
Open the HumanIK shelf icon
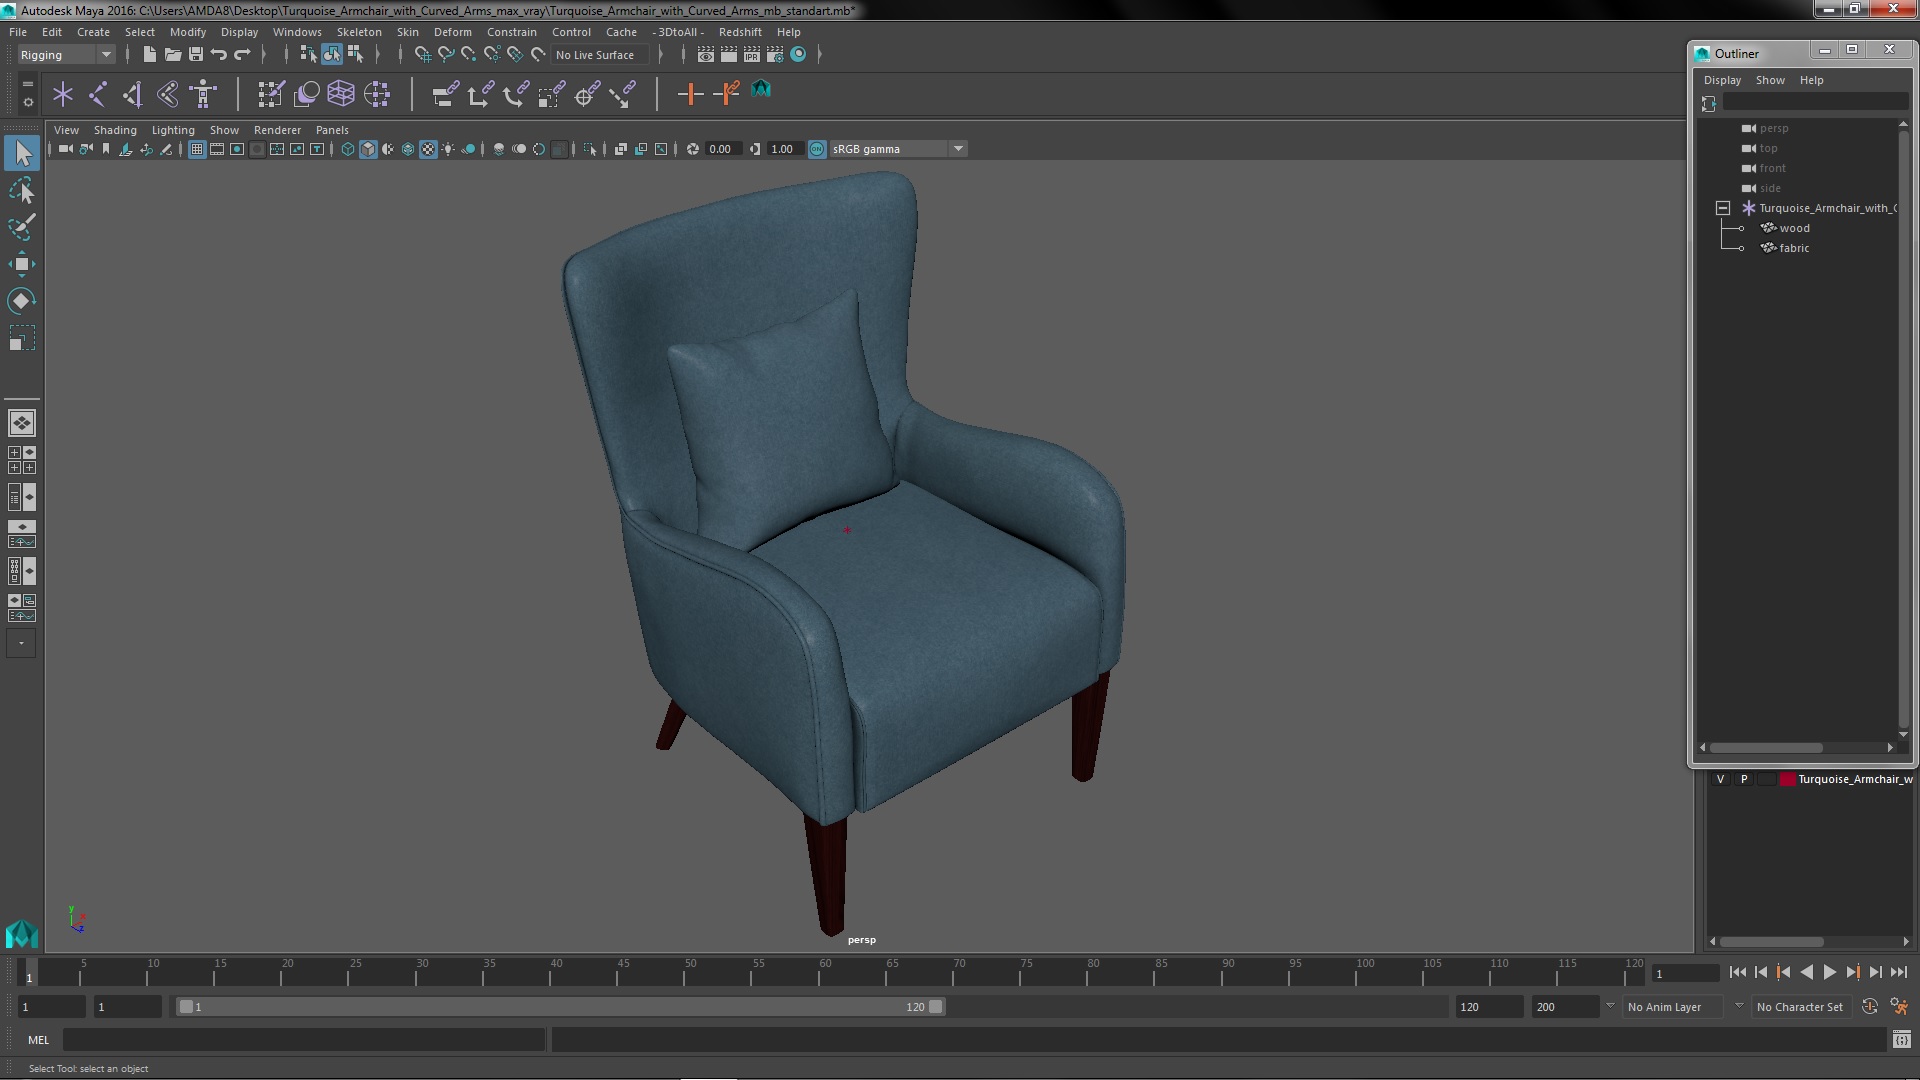pyautogui.click(x=203, y=95)
